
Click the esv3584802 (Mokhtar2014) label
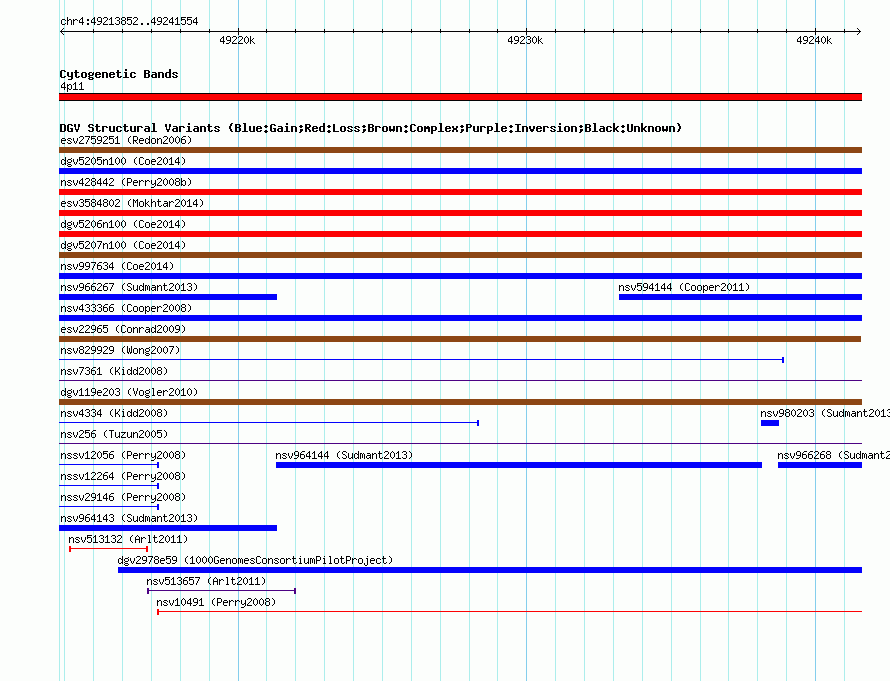132,203
